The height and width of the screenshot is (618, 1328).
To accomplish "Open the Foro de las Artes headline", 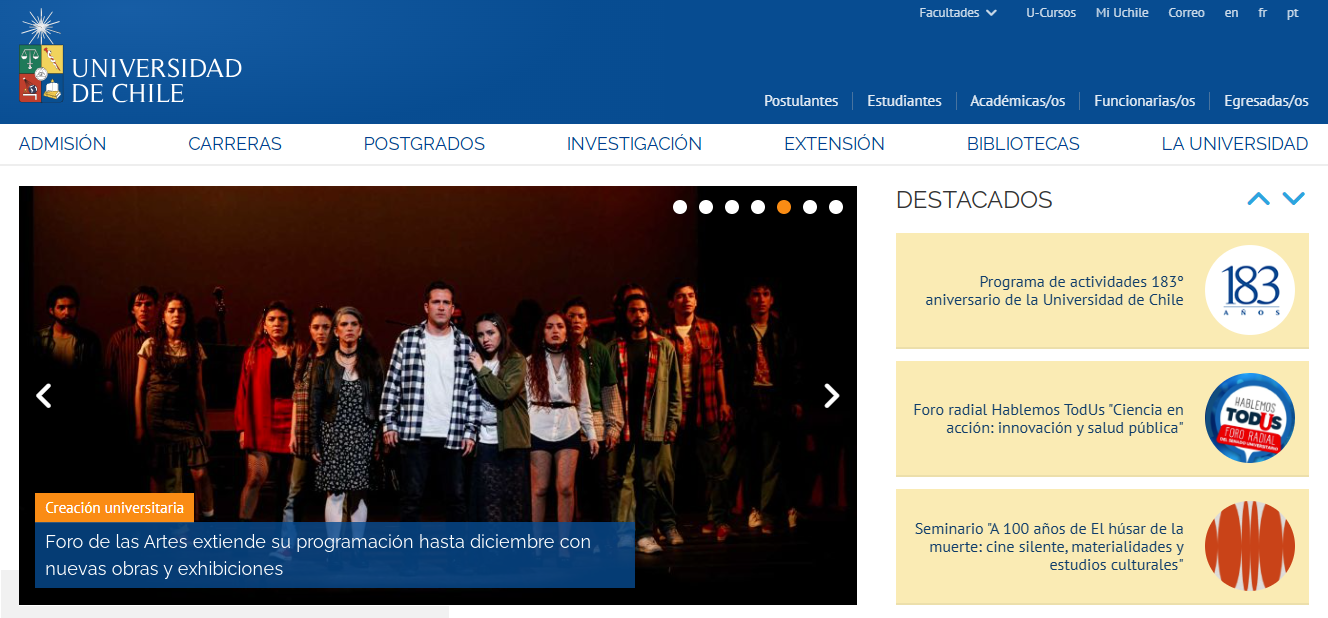I will click(318, 555).
